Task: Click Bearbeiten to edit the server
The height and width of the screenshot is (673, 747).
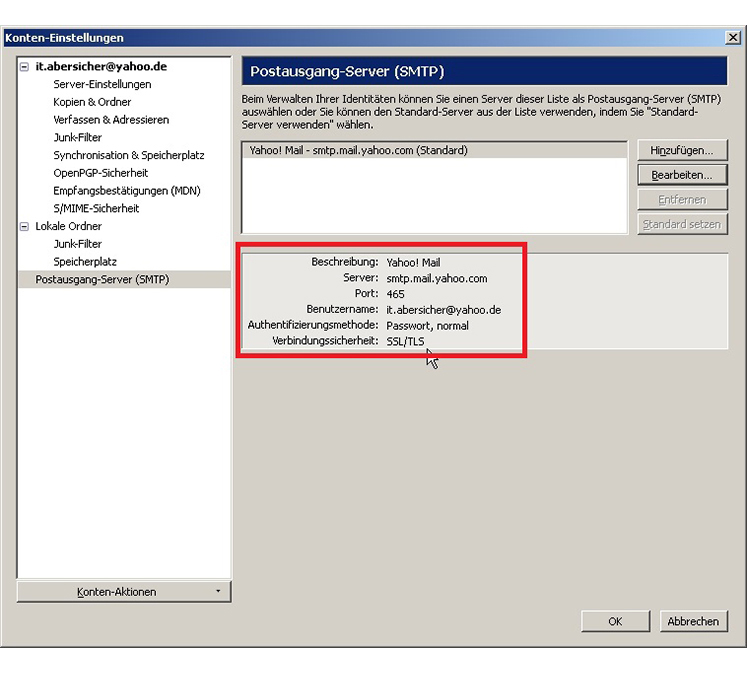Action: (x=682, y=175)
